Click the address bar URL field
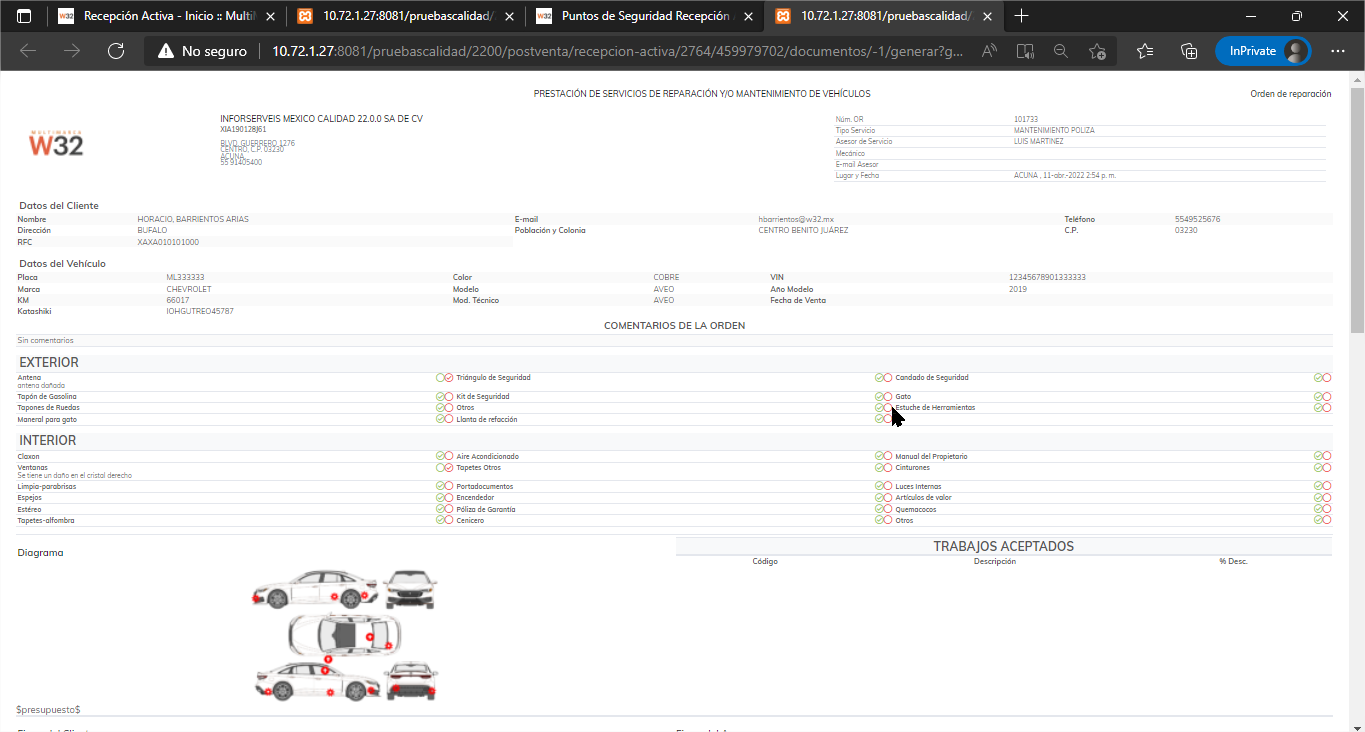Viewport: 1365px width, 732px height. [x=615, y=51]
